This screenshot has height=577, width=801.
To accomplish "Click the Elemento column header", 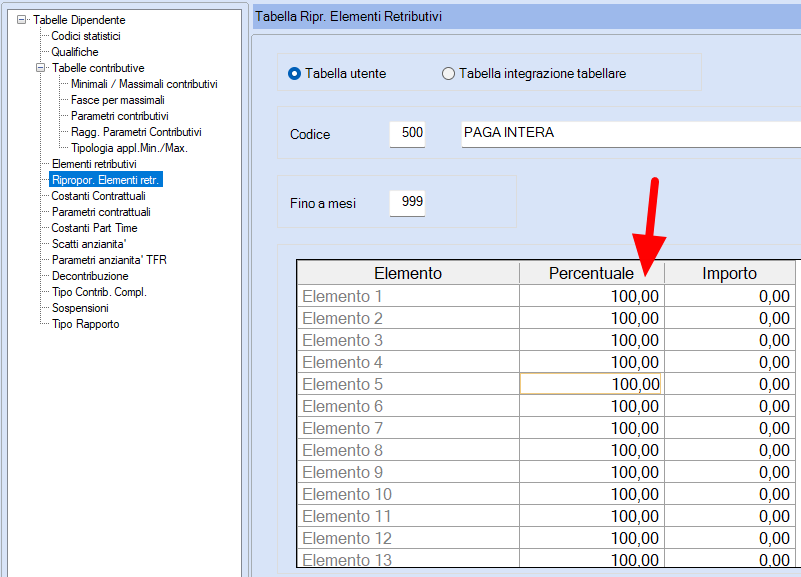I will [408, 273].
